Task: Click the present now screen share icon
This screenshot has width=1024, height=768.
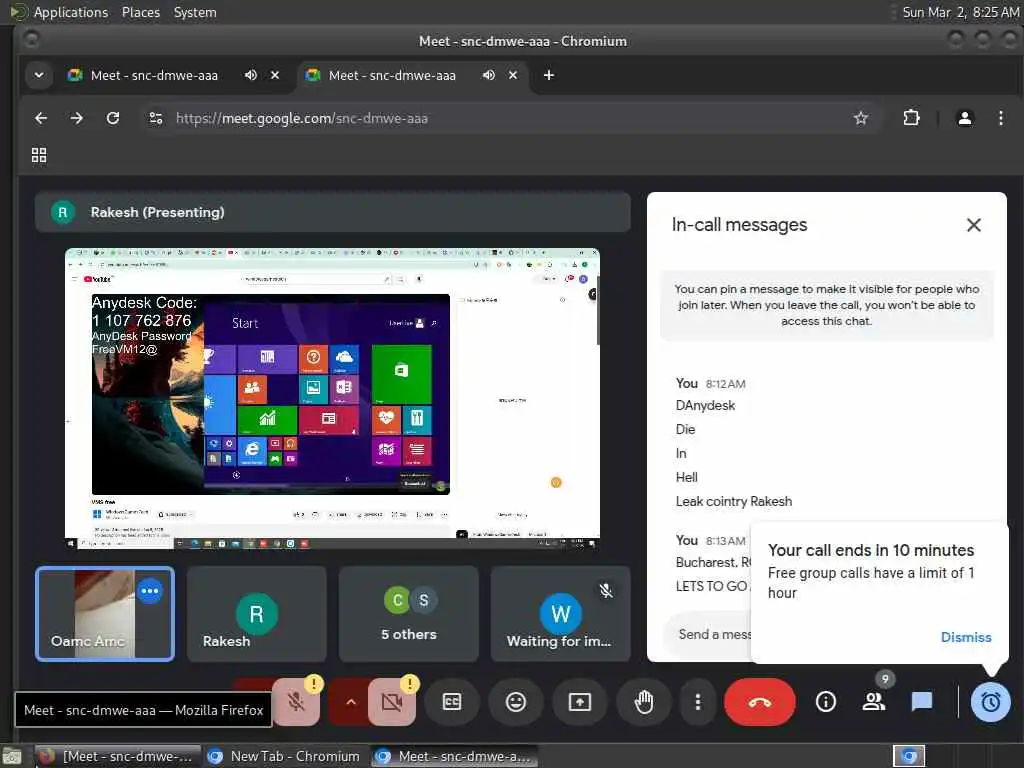Action: 579,702
